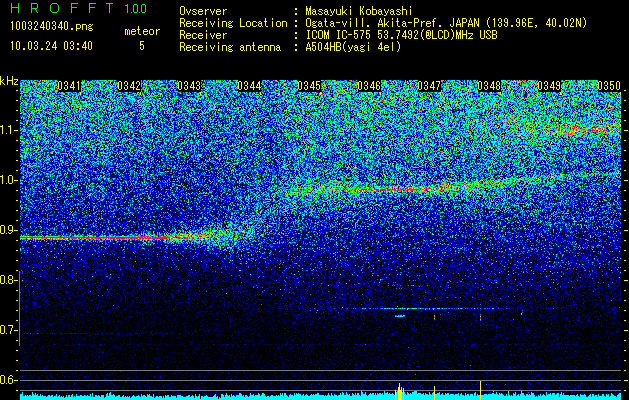Click receiver ICOM IC-575 53.7492 MHz text
629x400 pixels.
point(401,35)
